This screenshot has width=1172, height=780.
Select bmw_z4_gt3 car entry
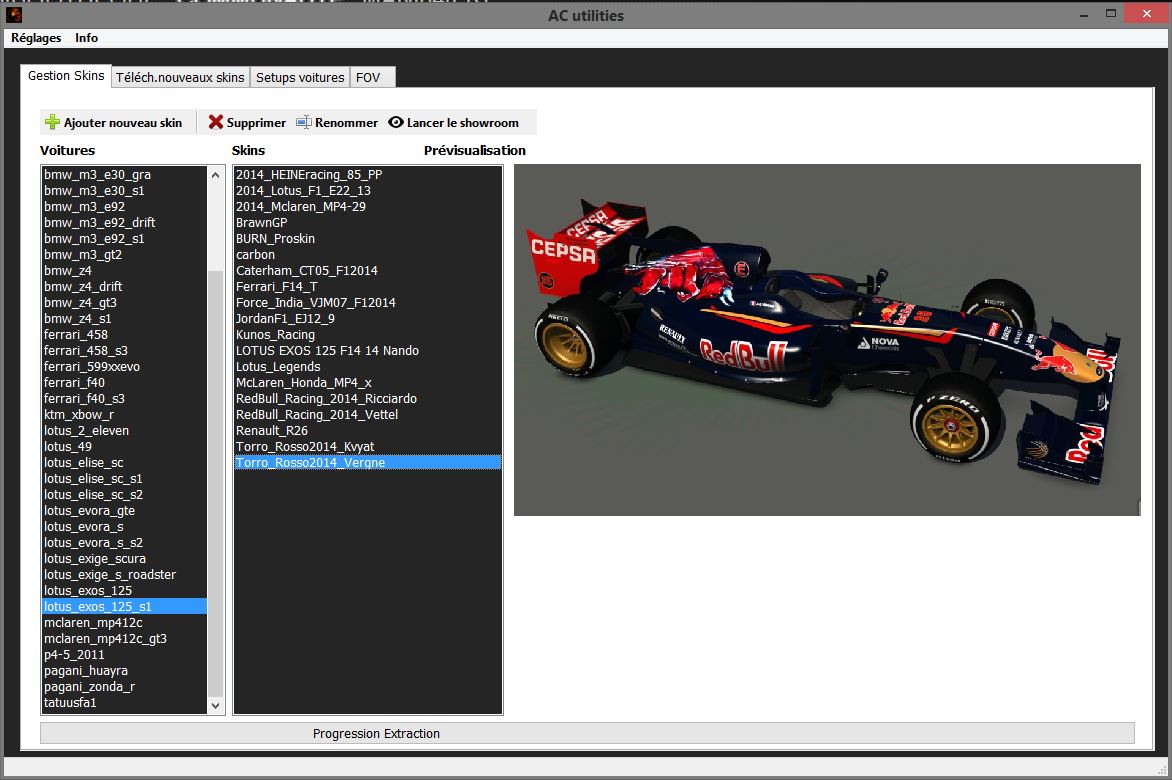pyautogui.click(x=124, y=303)
